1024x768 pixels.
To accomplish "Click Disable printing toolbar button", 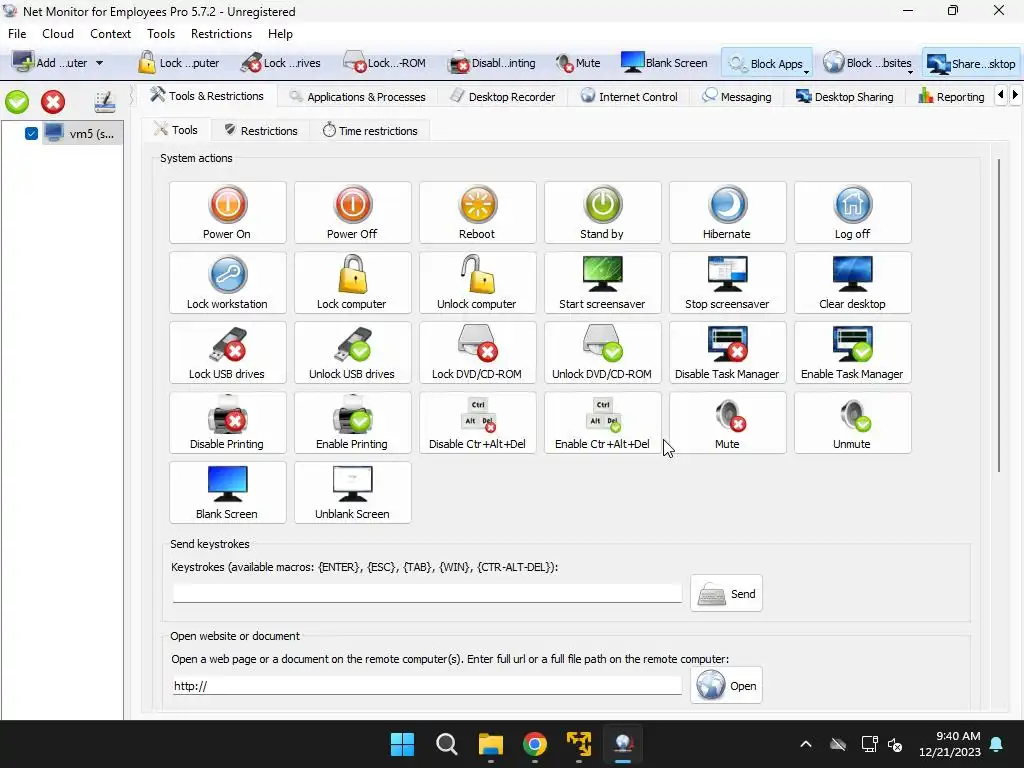I will tap(492, 63).
